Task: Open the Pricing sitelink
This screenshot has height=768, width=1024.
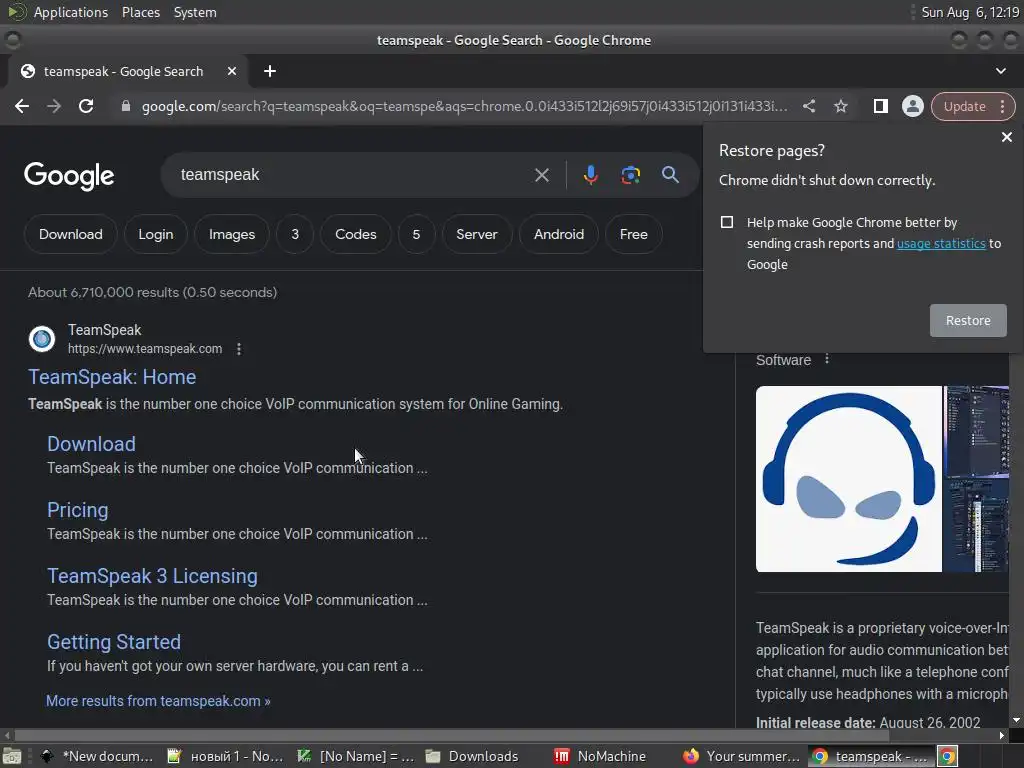Action: [x=78, y=510]
